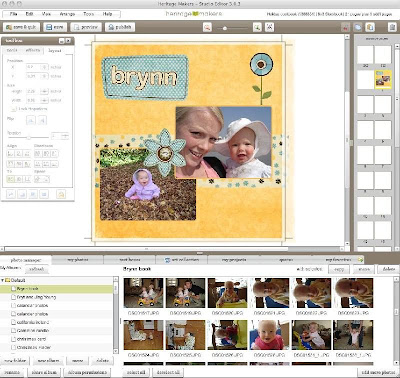This screenshot has width=400, height=378.
Task: Click the copy pages icon in top-right toolbar
Action: 370,27
